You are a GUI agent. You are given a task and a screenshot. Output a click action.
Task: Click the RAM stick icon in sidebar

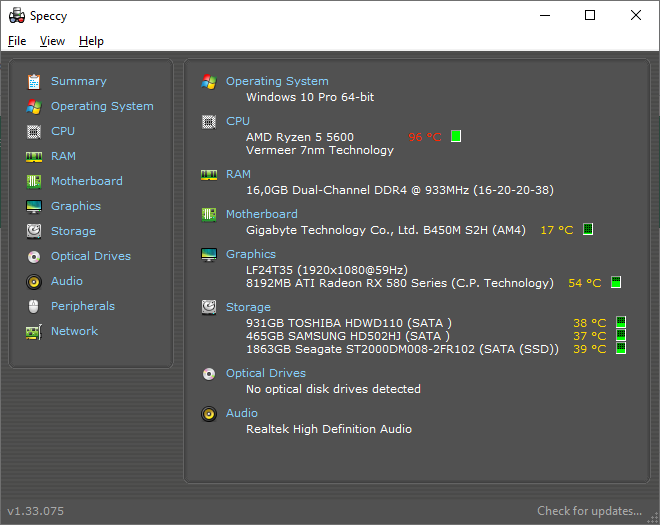tap(34, 157)
